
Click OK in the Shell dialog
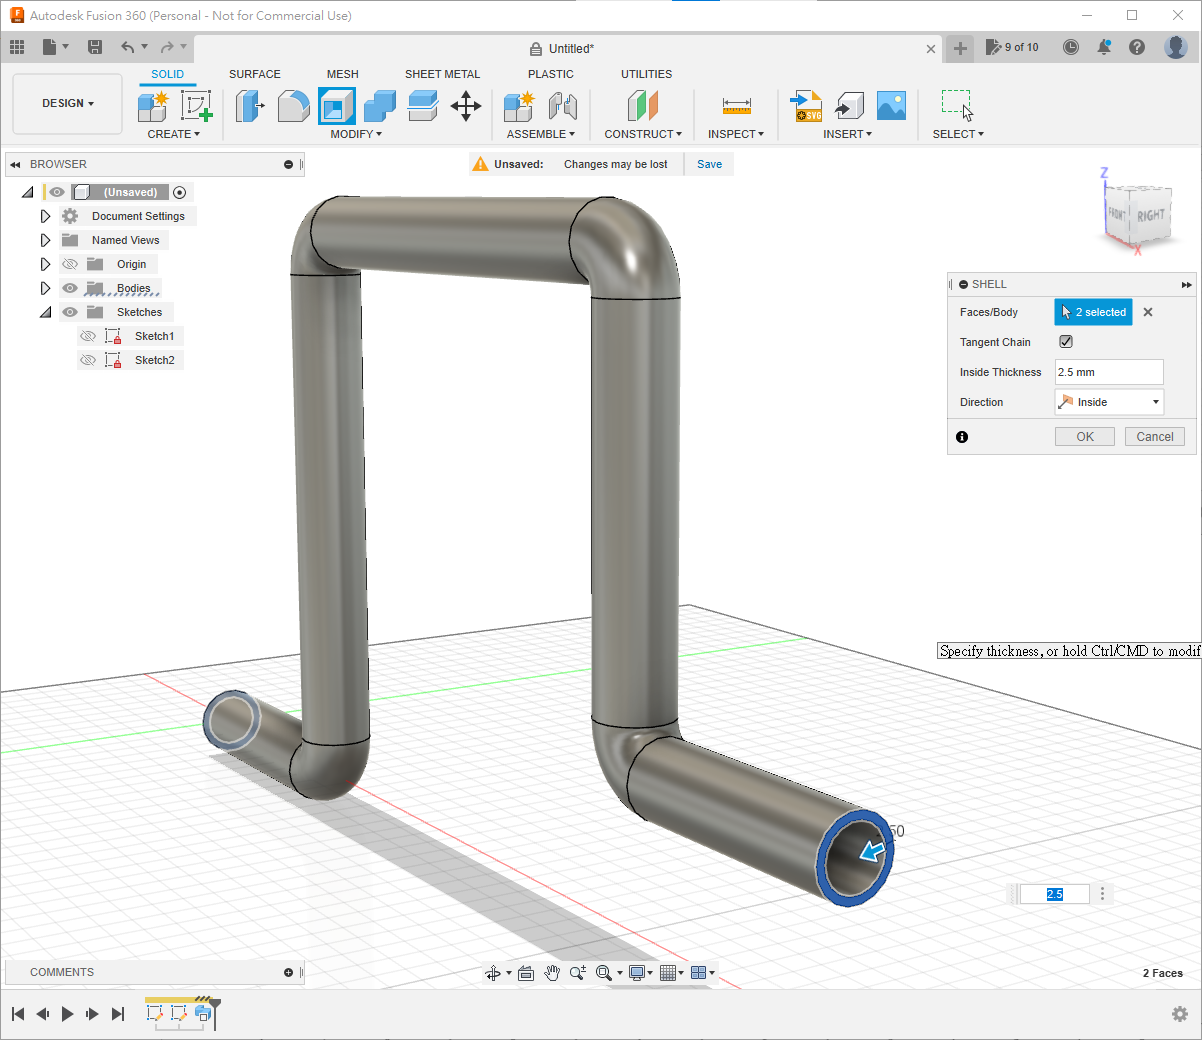pyautogui.click(x=1084, y=437)
